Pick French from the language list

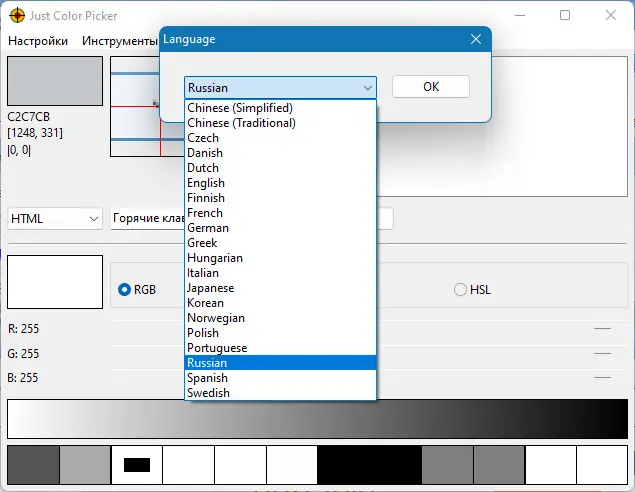(280, 213)
